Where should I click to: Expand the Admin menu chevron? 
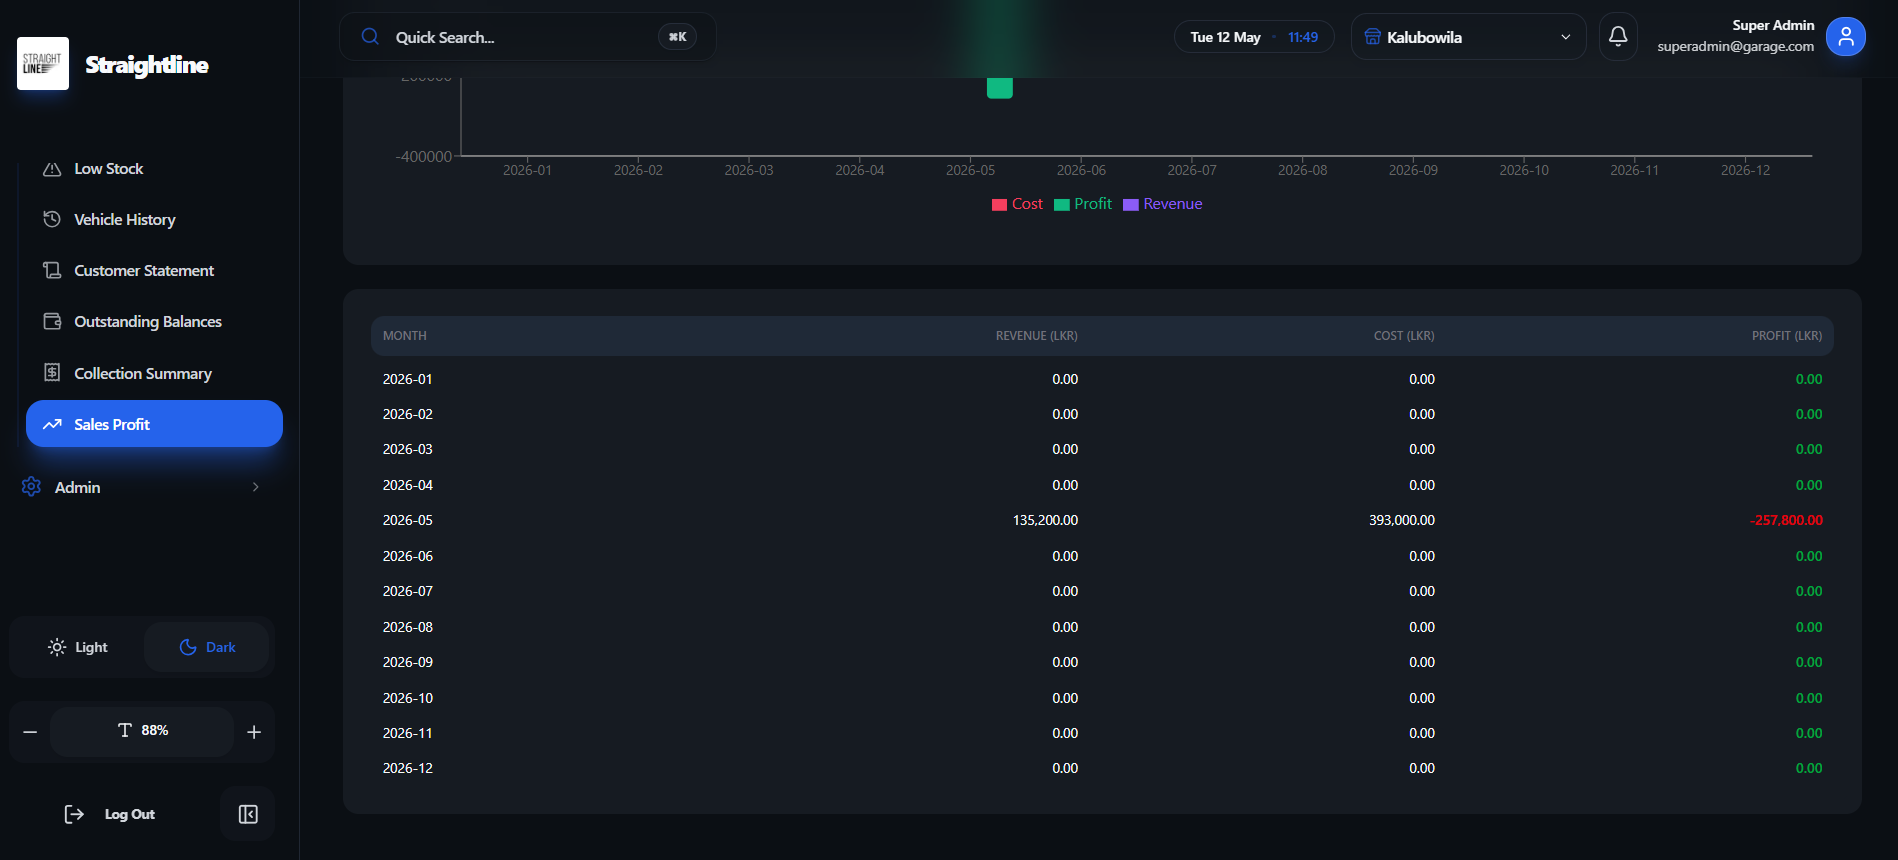click(256, 487)
